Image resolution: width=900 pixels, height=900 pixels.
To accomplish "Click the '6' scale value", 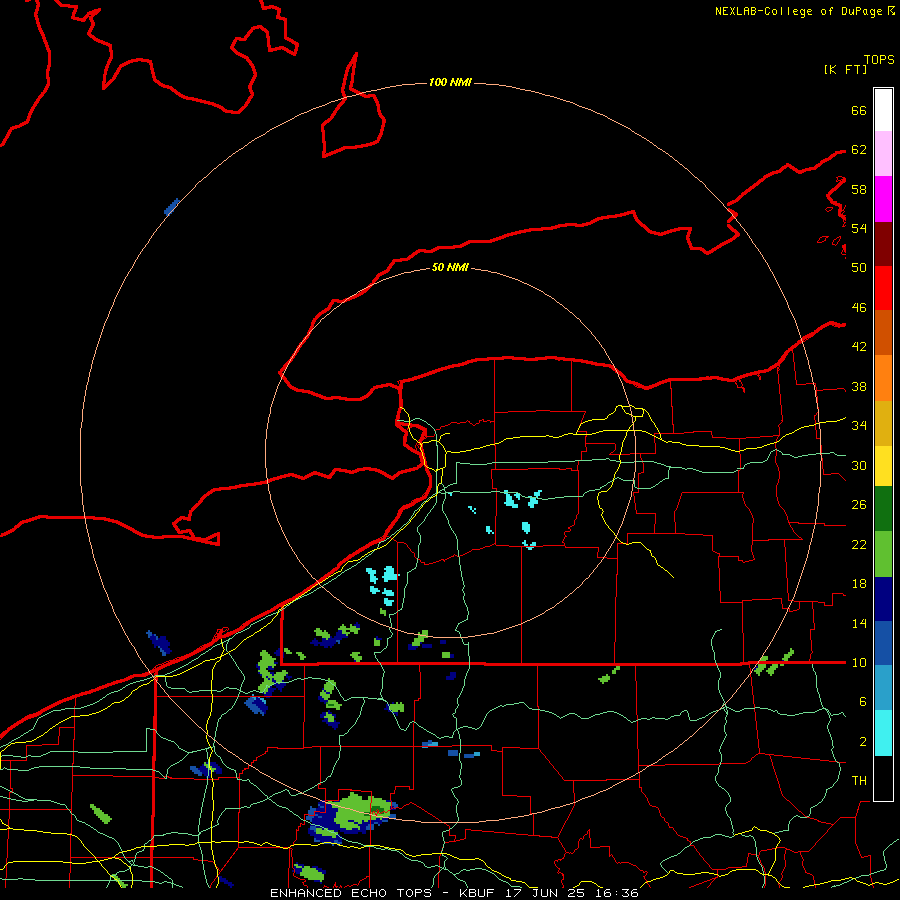I will [x=862, y=701].
